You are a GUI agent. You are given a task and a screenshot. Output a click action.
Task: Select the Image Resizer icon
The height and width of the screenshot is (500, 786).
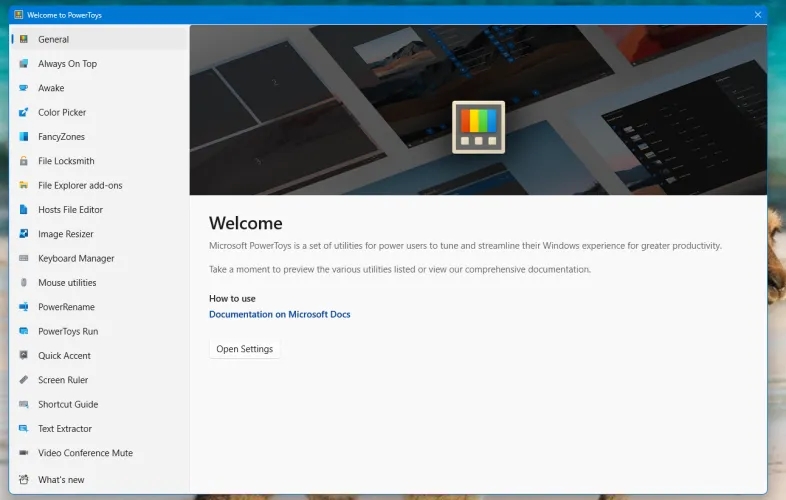pos(23,234)
